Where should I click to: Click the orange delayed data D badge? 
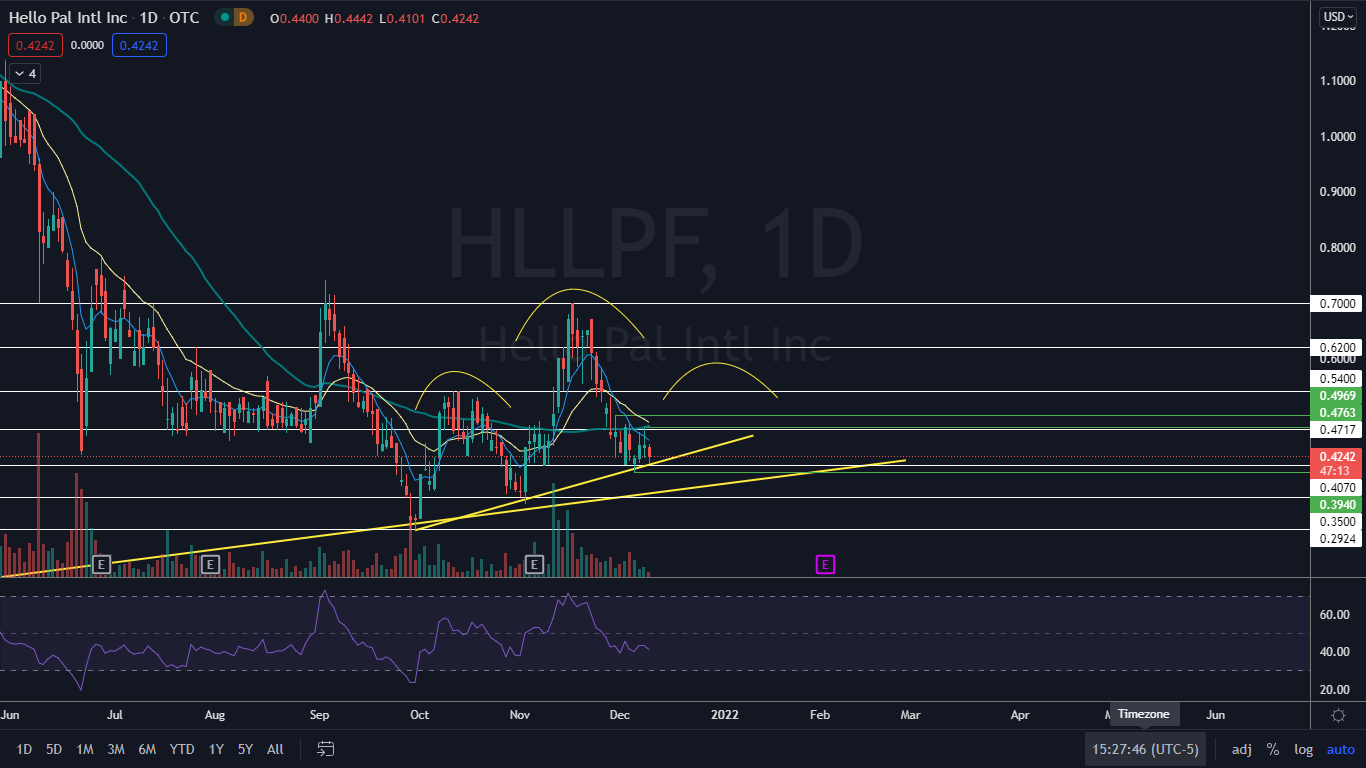click(244, 17)
